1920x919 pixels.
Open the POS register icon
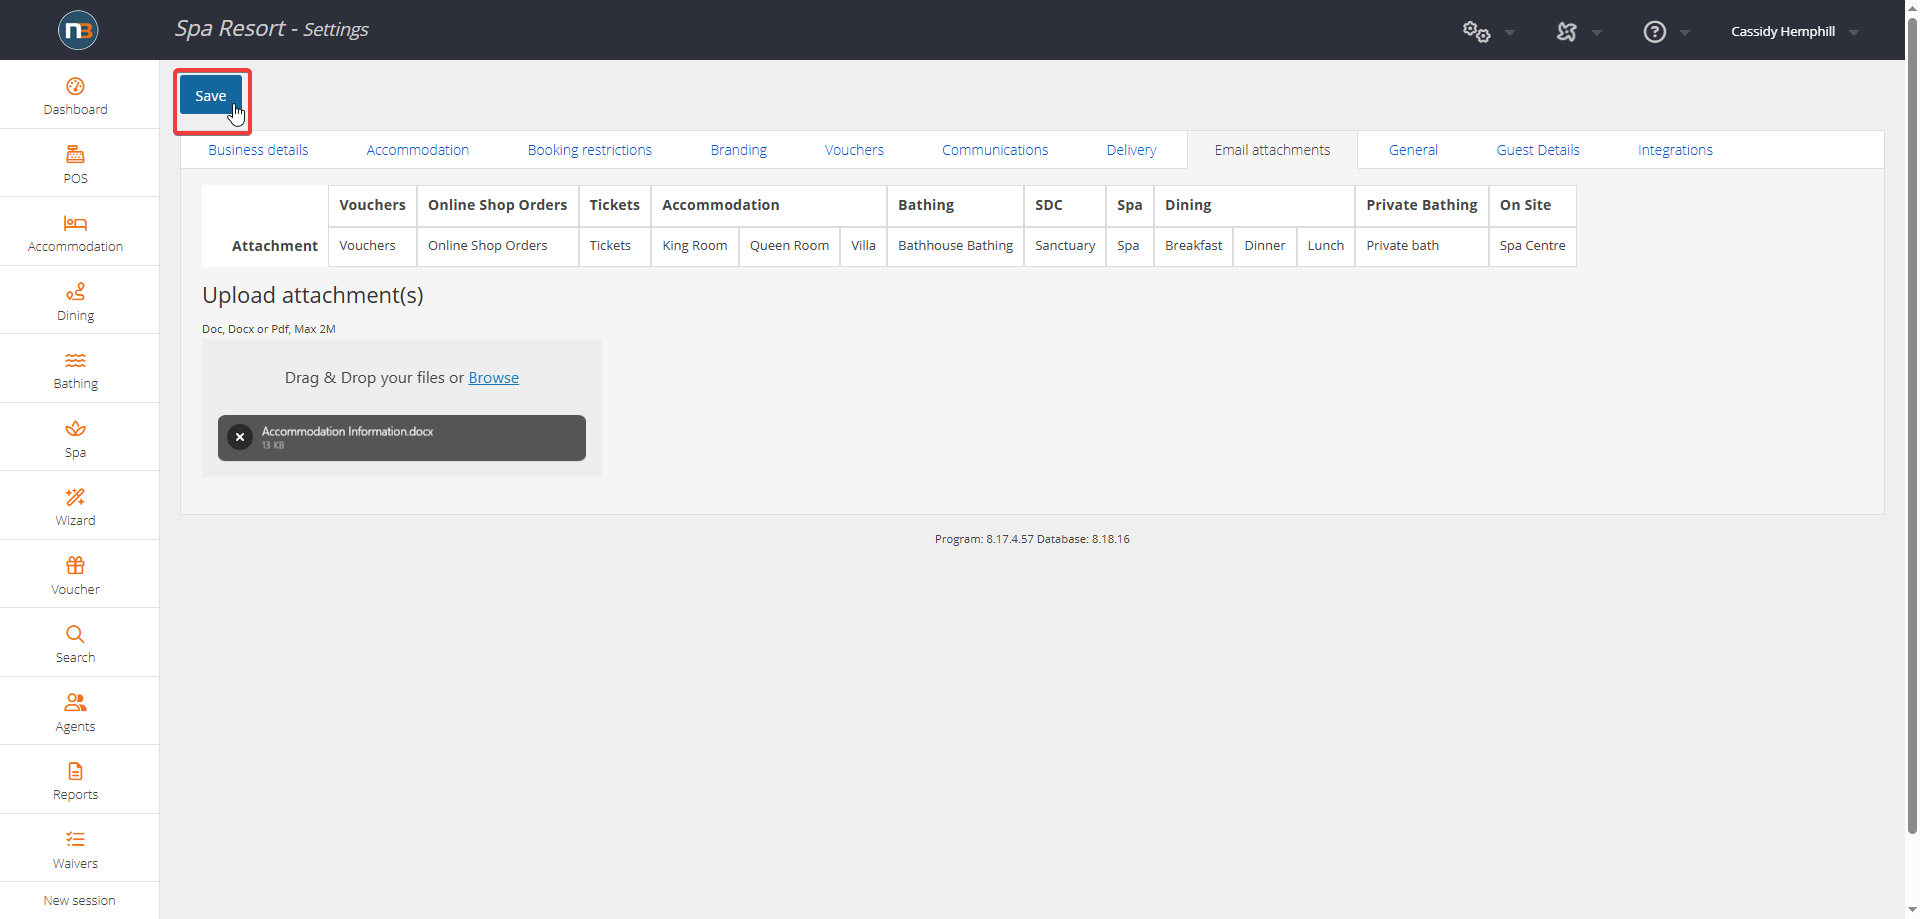tap(75, 154)
